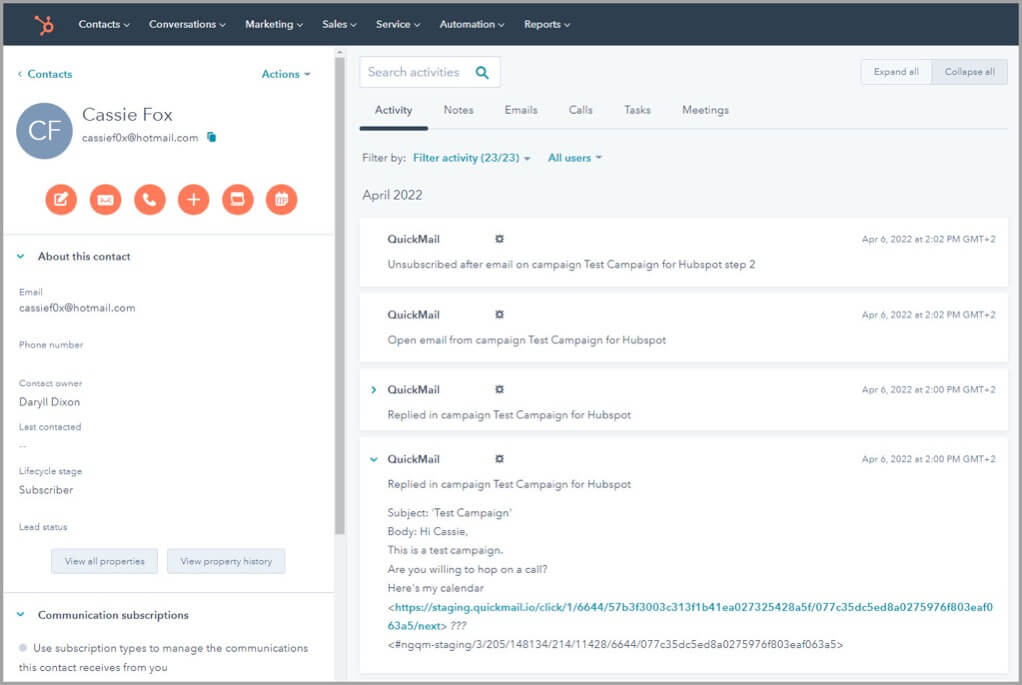Image resolution: width=1022 pixels, height=685 pixels.
Task: Switch to the Emails tab
Action: tap(521, 110)
